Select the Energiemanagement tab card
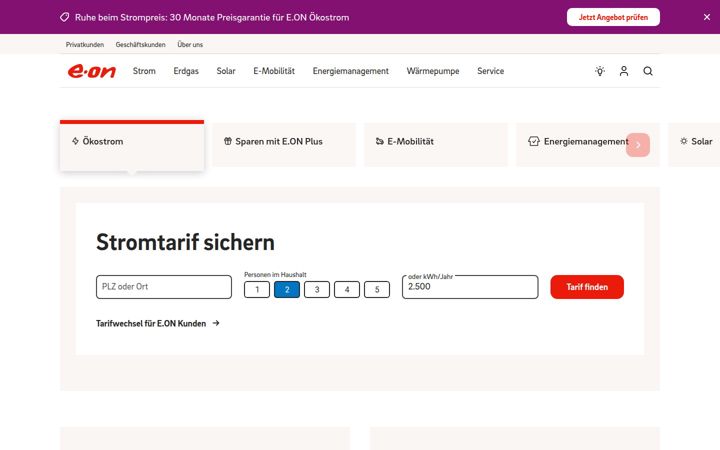Viewport: 720px width, 450px height. coord(588,145)
